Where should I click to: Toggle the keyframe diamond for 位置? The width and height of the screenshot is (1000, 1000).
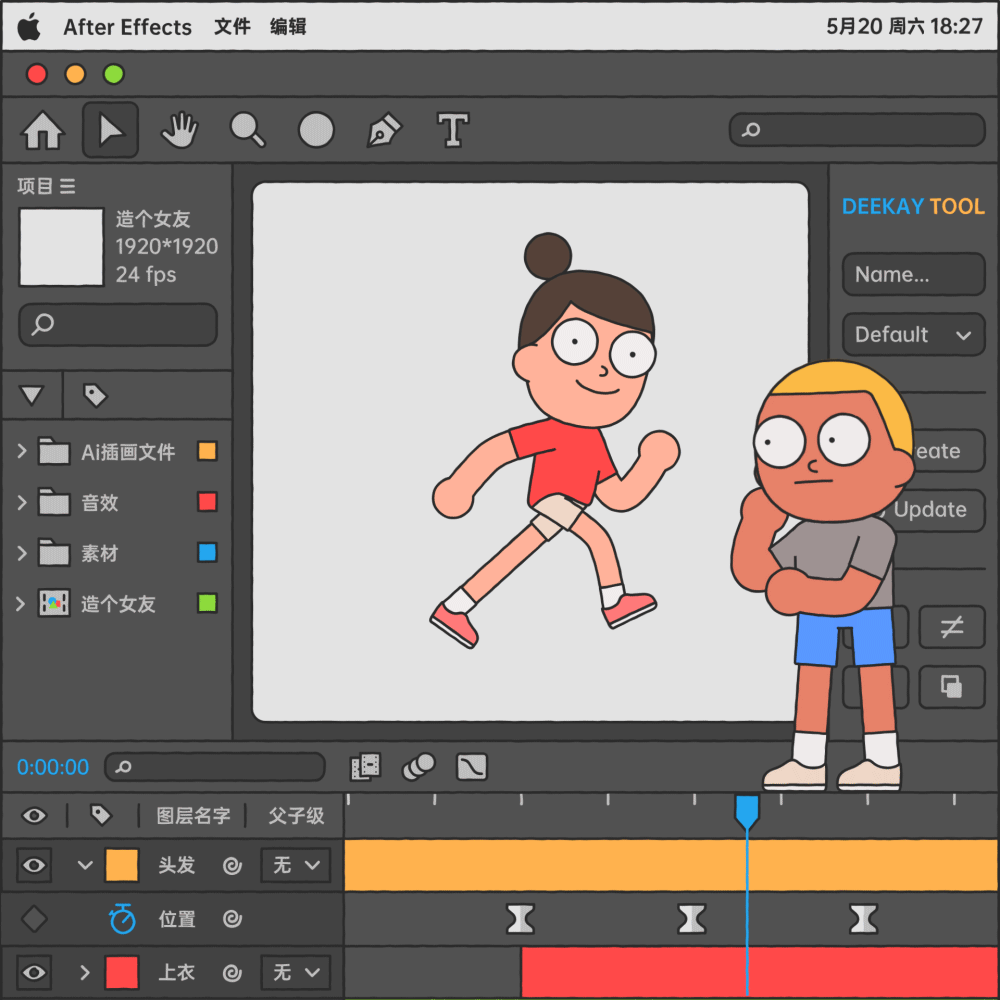[x=34, y=919]
